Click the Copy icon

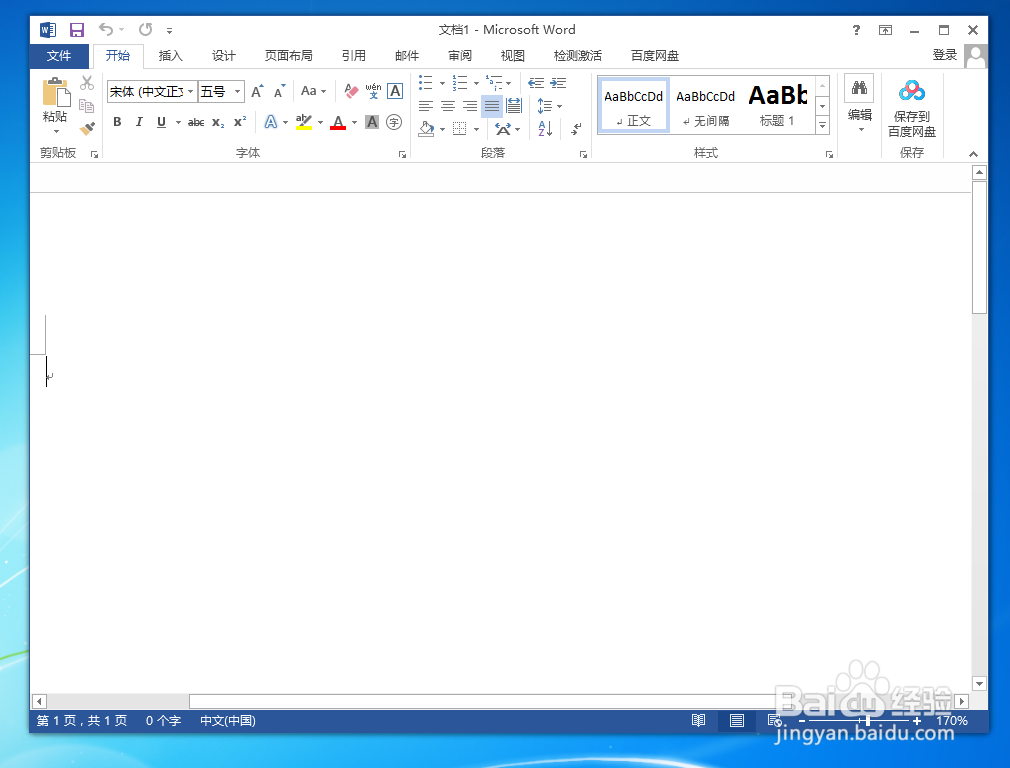click(87, 106)
